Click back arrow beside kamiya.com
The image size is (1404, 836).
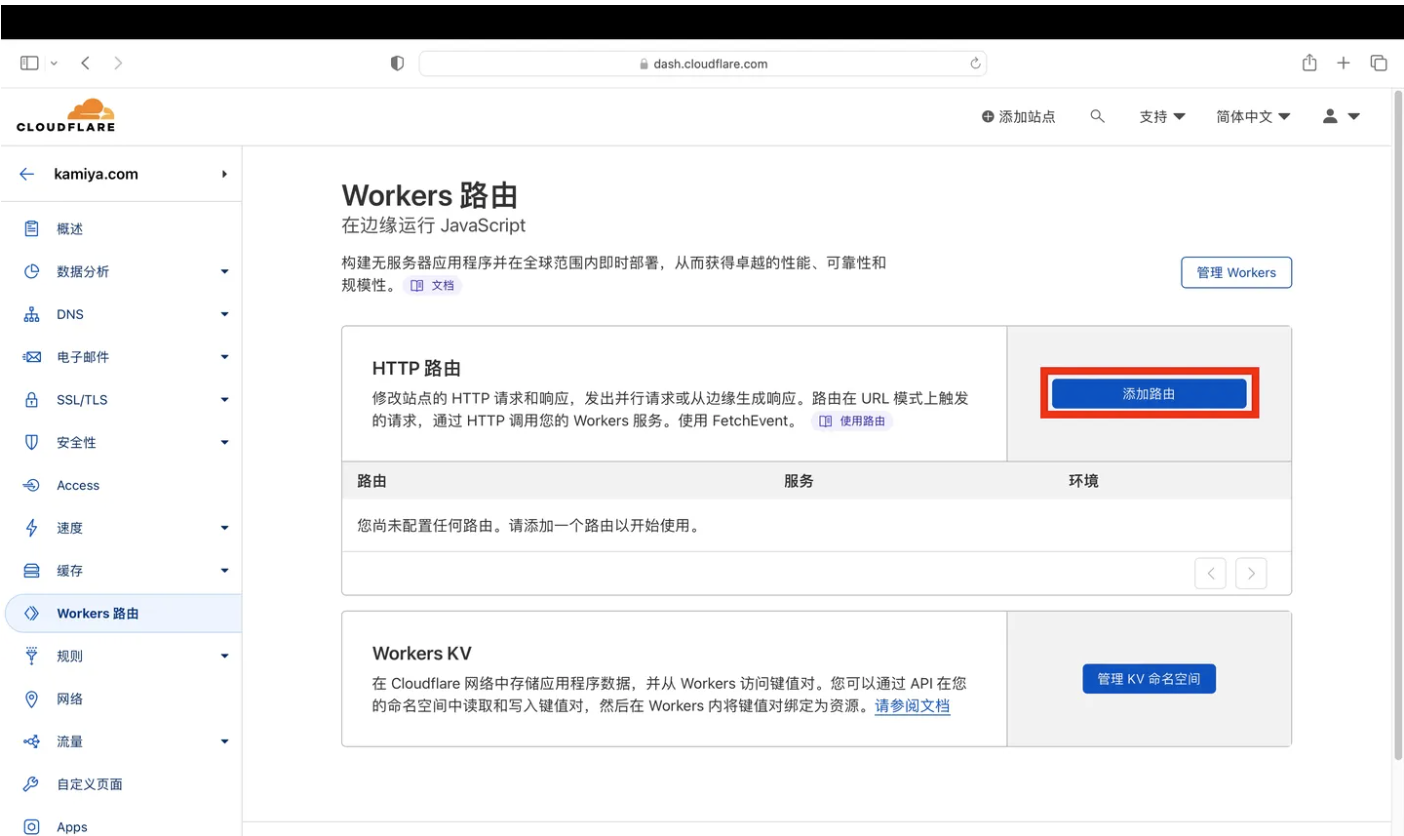27,174
